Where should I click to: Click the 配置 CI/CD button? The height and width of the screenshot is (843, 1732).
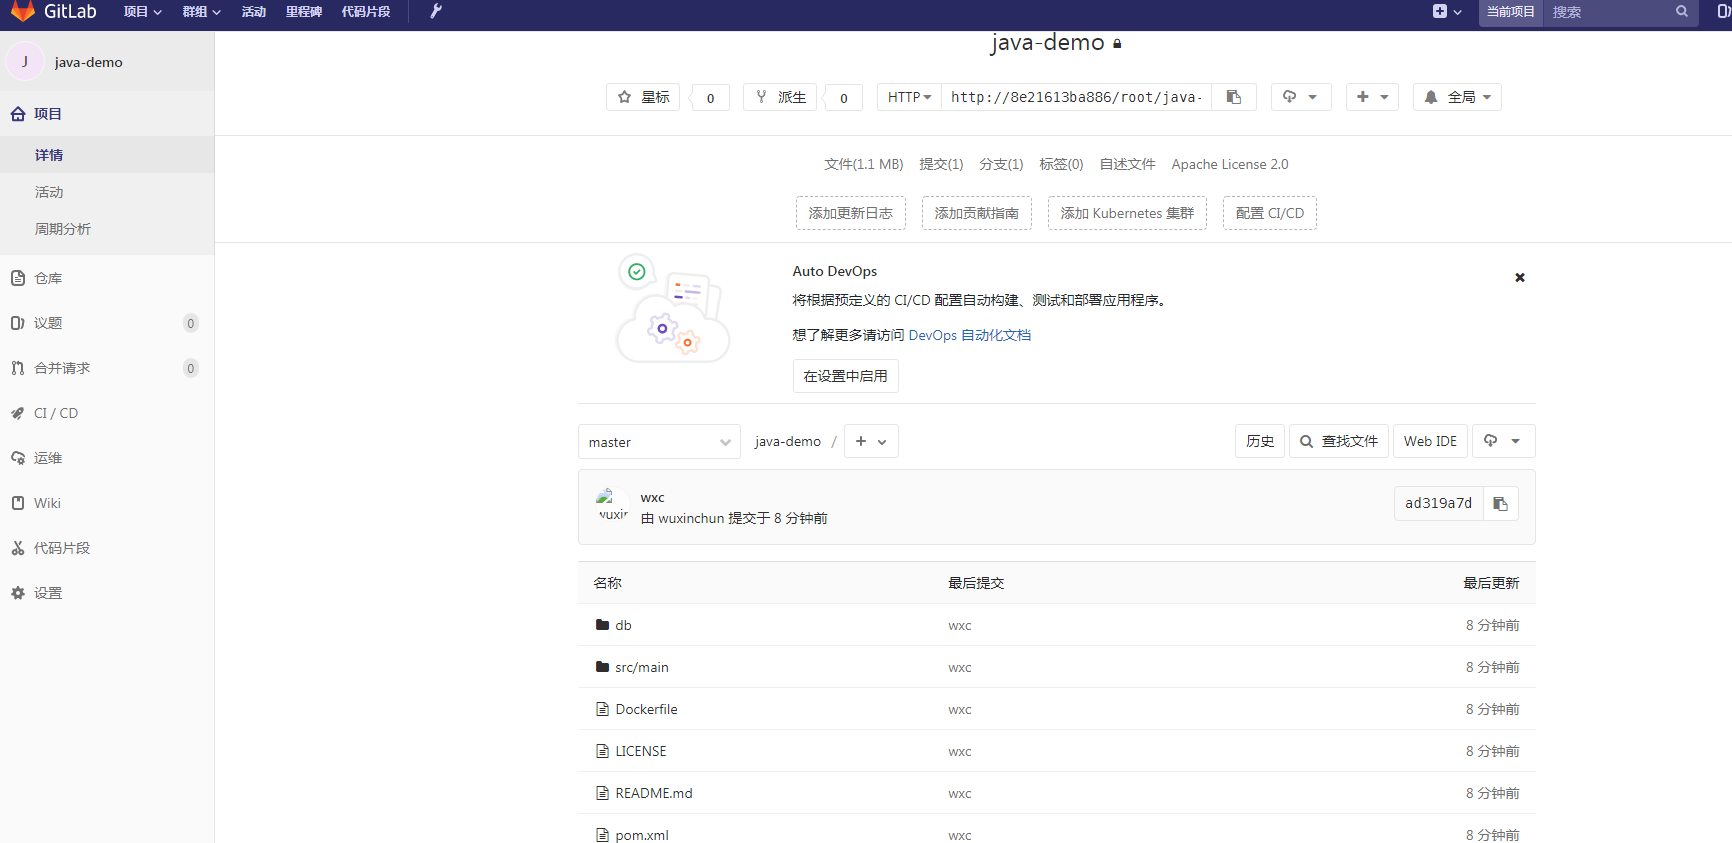(x=1270, y=213)
